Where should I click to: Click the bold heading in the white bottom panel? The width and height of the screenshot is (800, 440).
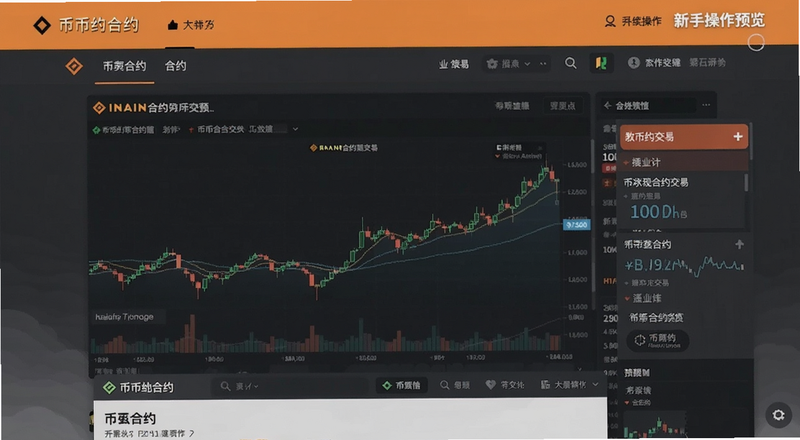pos(130,419)
